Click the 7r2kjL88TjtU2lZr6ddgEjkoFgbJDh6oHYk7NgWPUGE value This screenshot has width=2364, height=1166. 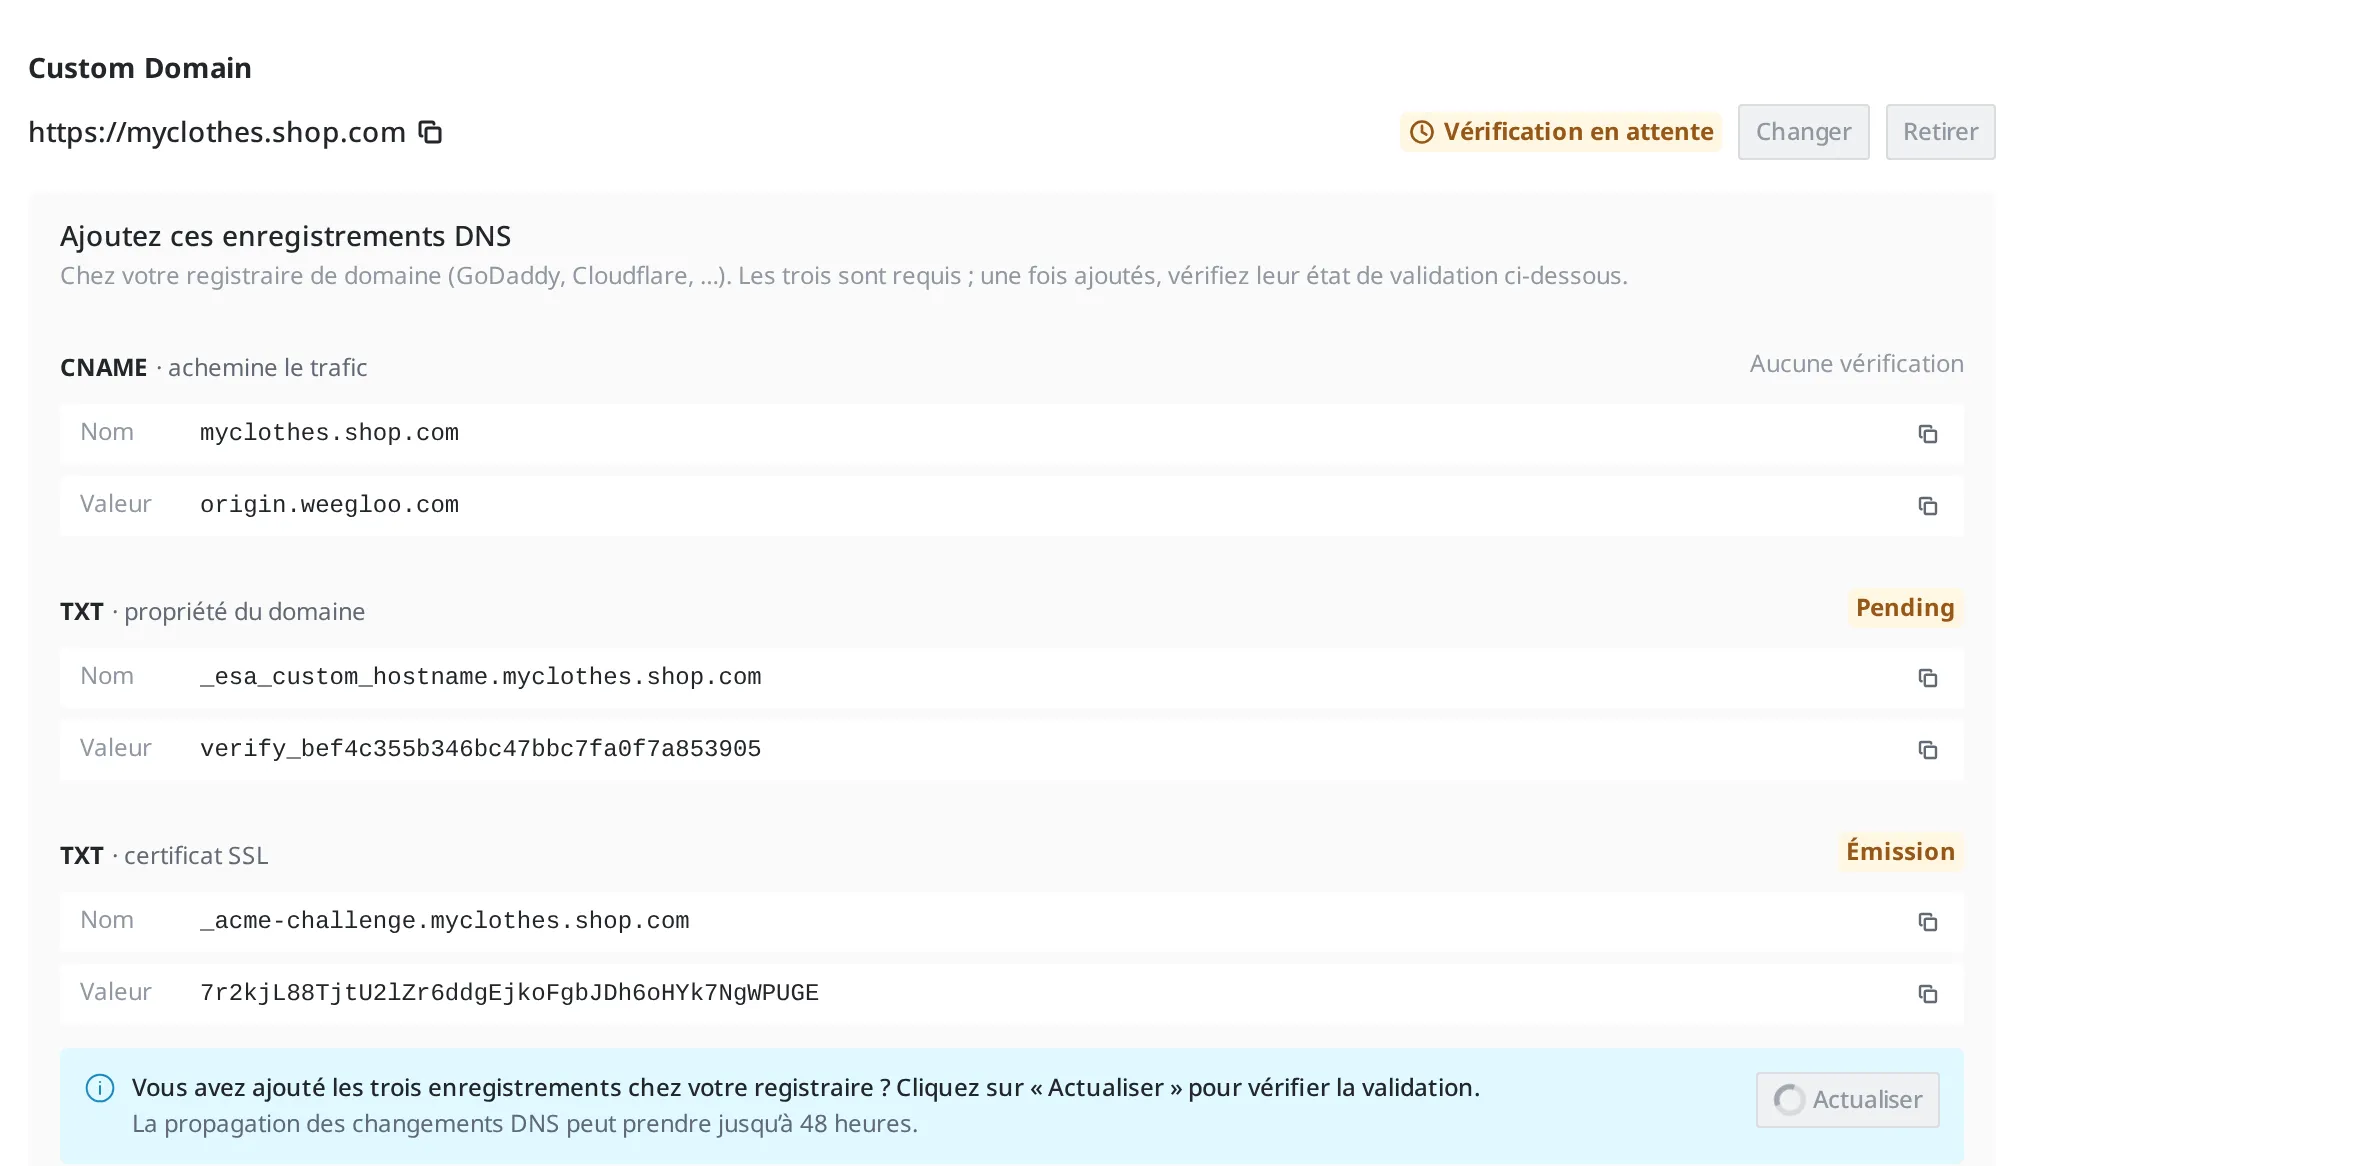coord(509,993)
